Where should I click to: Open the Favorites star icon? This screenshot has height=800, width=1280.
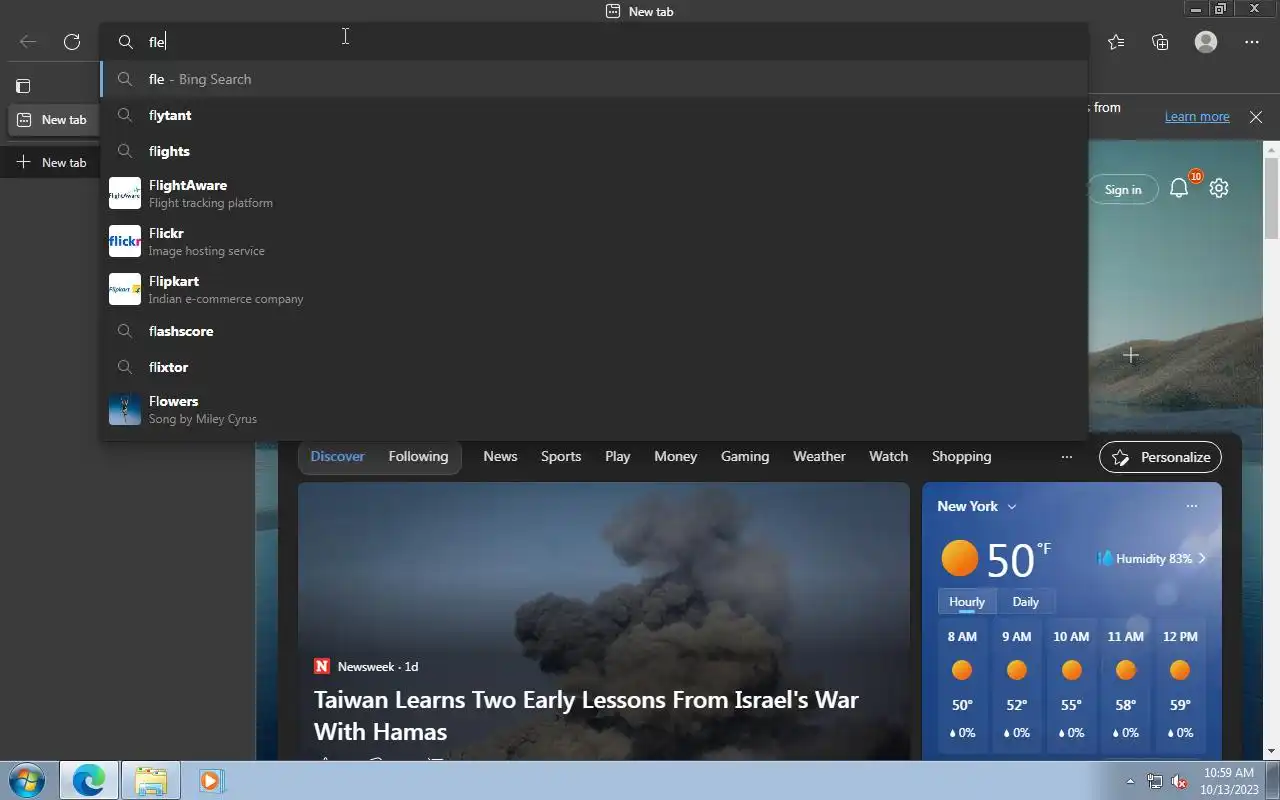click(1116, 42)
